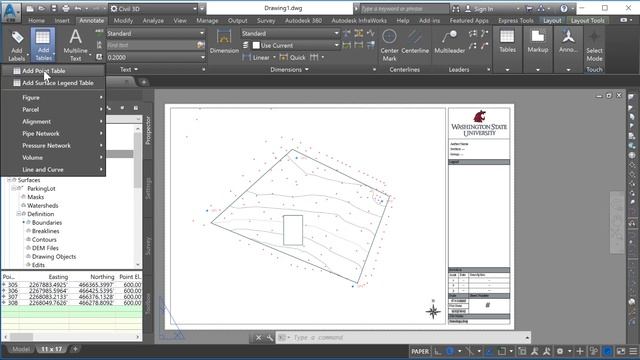Select the Centerline tool
This screenshot has height=360, width=640.
[415, 42]
